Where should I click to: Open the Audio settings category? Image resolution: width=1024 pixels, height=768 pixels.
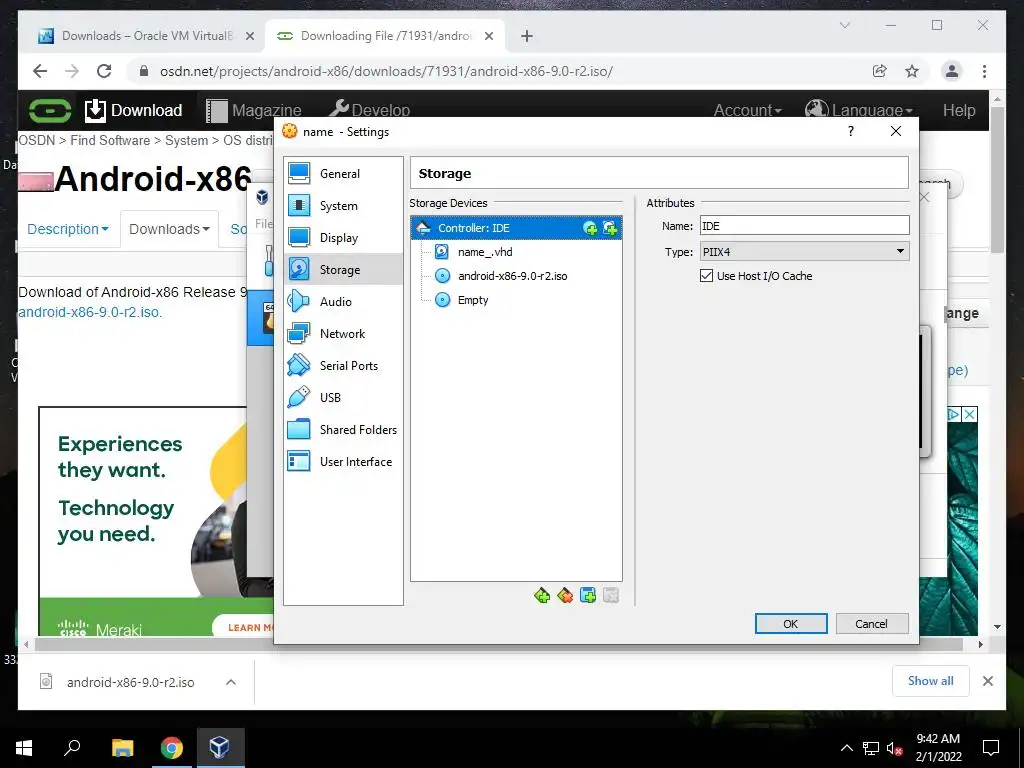pos(344,302)
